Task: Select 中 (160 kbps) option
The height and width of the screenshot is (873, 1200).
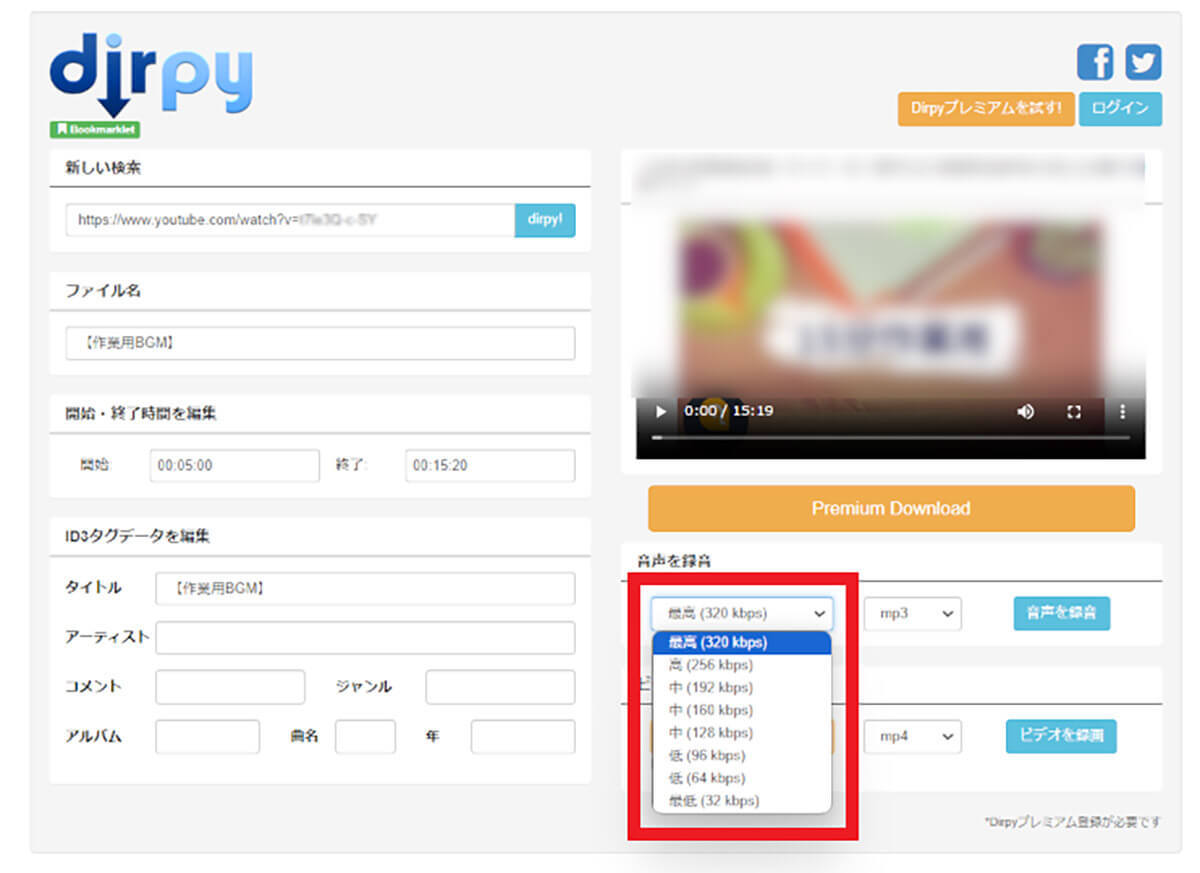Action: coord(742,710)
